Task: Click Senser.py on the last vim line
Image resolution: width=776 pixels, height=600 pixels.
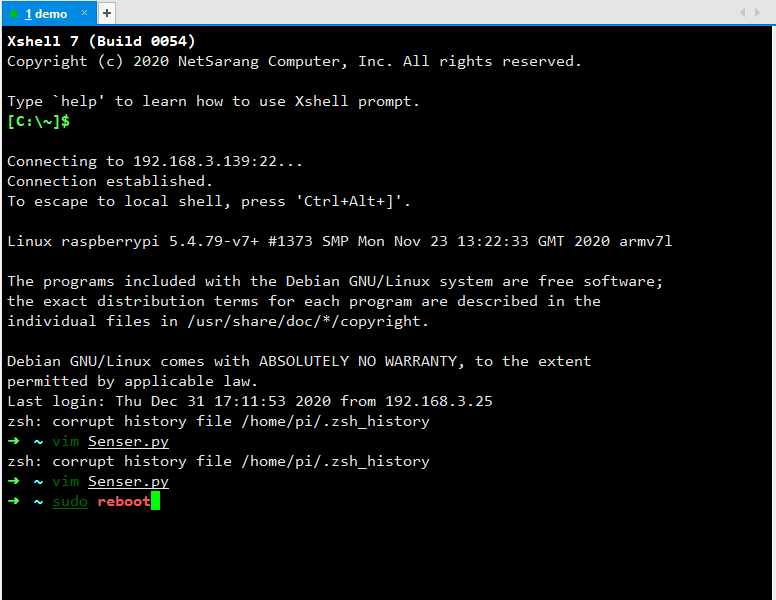Action: (128, 481)
